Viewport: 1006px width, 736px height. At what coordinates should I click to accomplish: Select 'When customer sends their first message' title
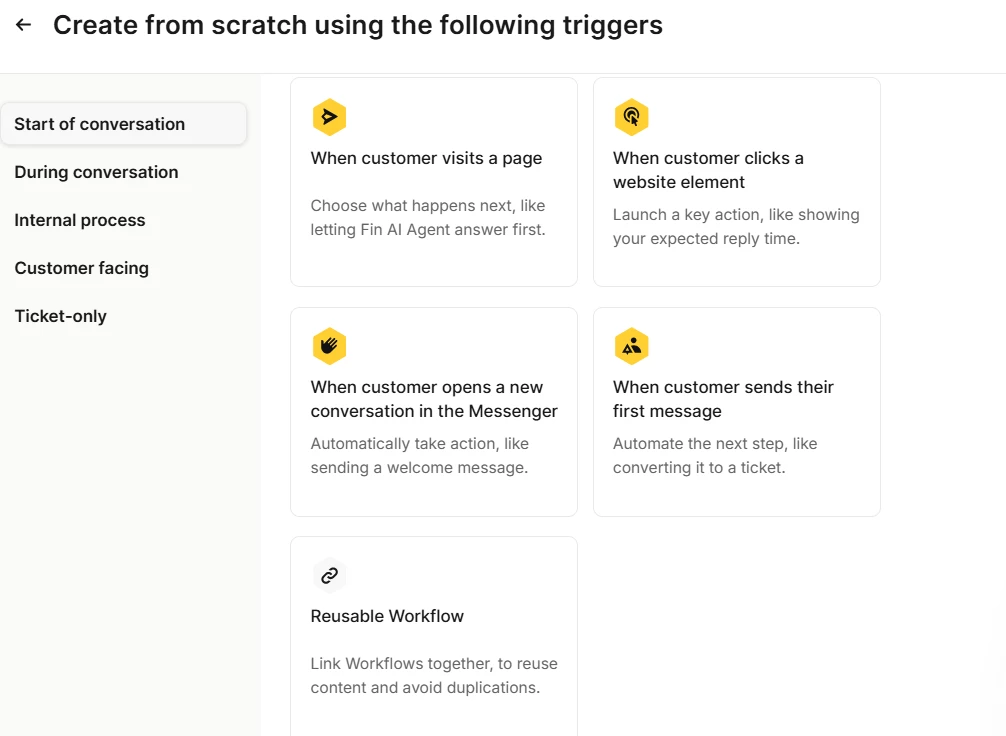click(723, 399)
